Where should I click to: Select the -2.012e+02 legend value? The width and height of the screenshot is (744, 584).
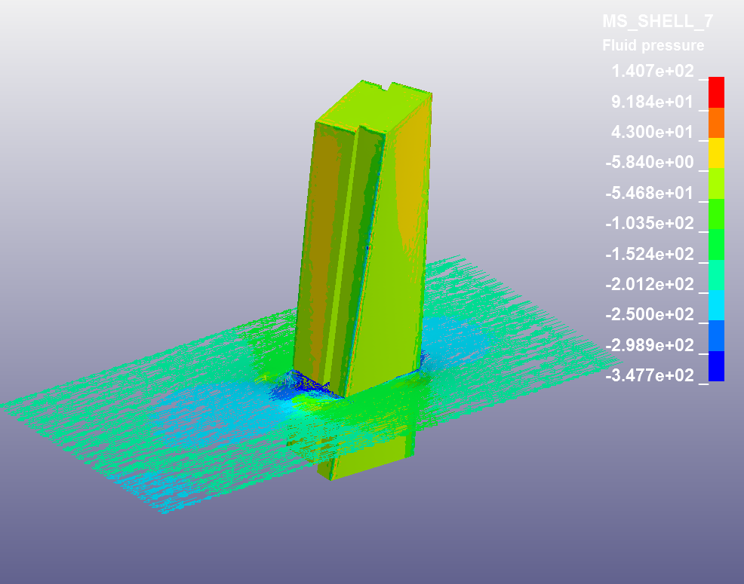(650, 285)
